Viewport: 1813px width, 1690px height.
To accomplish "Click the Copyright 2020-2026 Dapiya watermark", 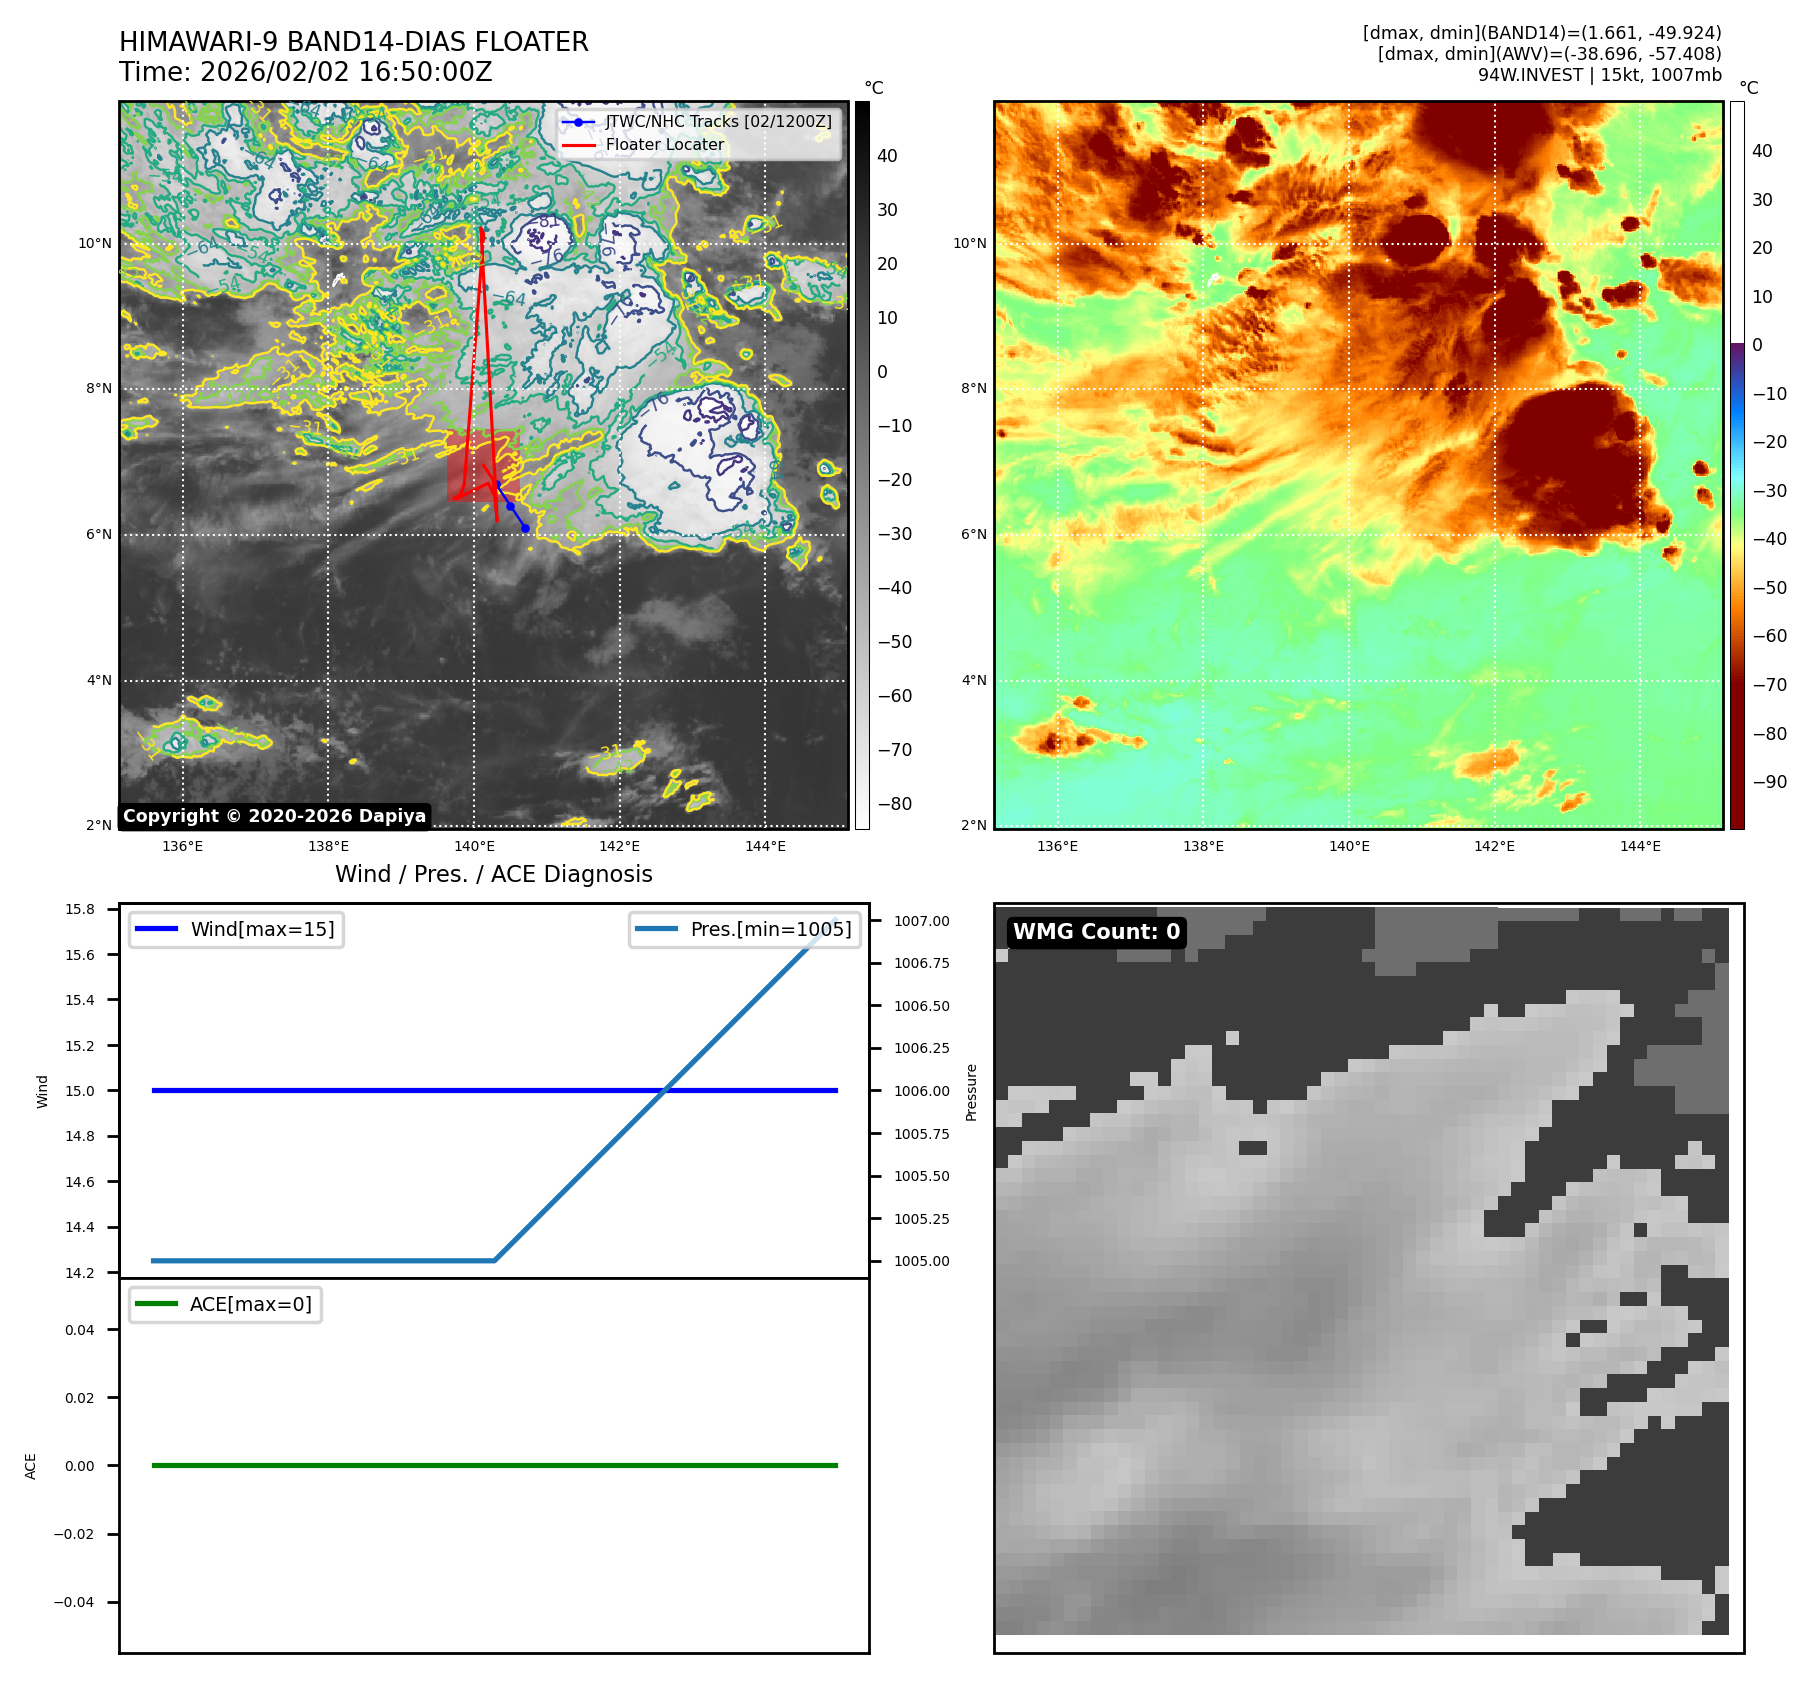I will coord(274,816).
